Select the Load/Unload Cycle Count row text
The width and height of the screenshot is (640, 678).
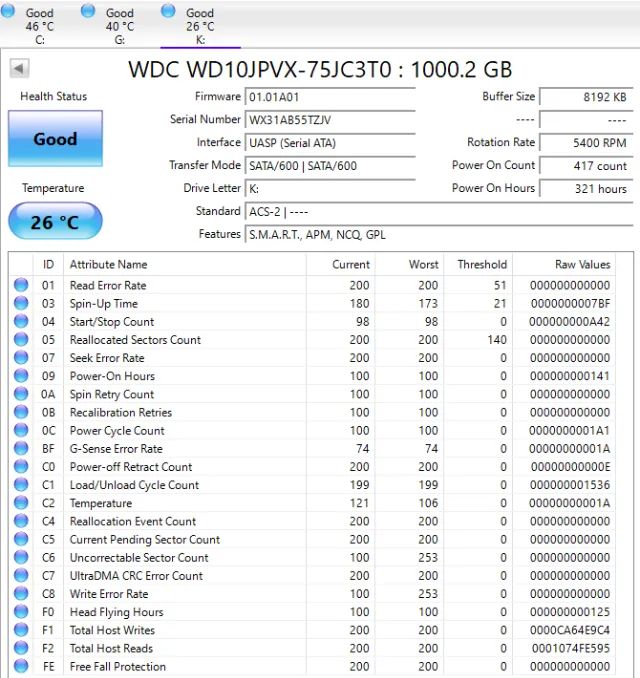click(x=134, y=485)
